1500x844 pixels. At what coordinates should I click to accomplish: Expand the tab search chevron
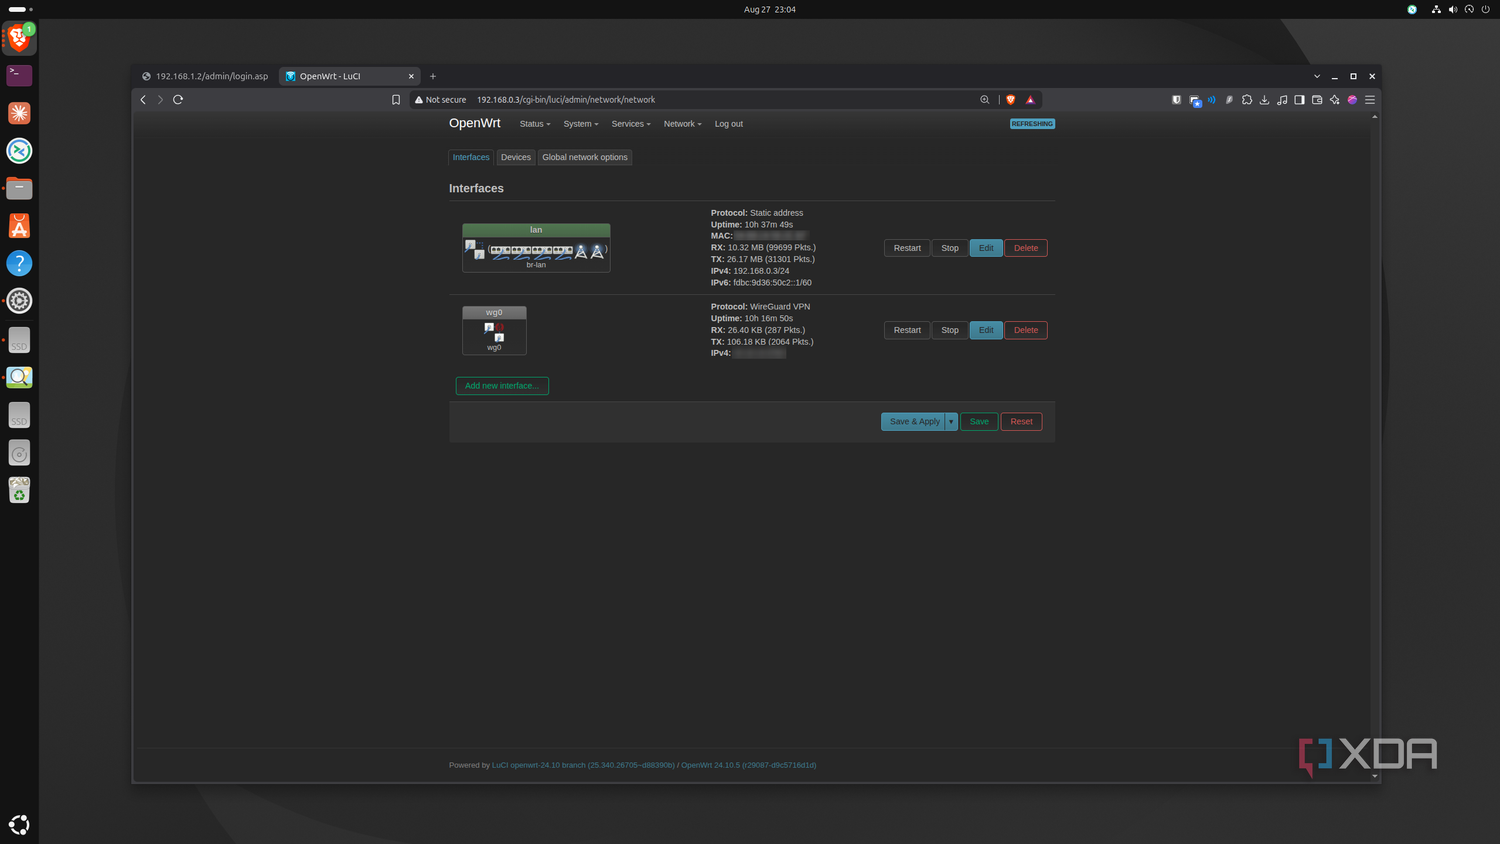pyautogui.click(x=1317, y=76)
